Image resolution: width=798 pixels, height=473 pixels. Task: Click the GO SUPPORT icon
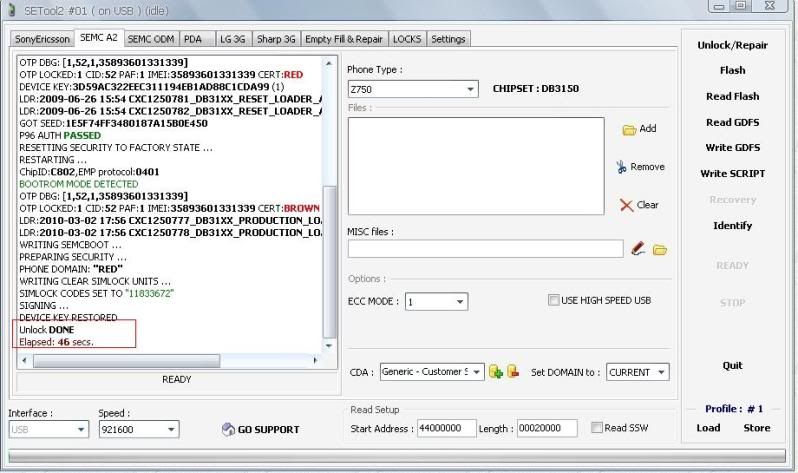pos(228,430)
